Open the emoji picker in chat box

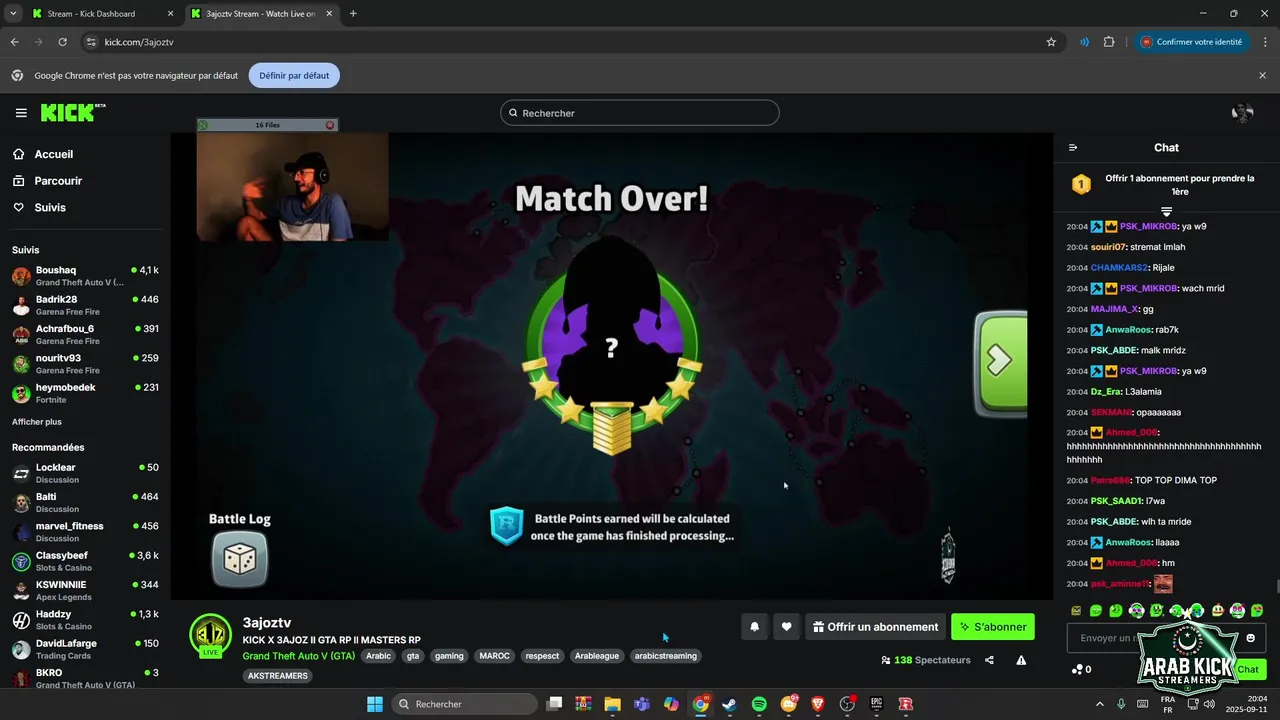pos(1250,638)
